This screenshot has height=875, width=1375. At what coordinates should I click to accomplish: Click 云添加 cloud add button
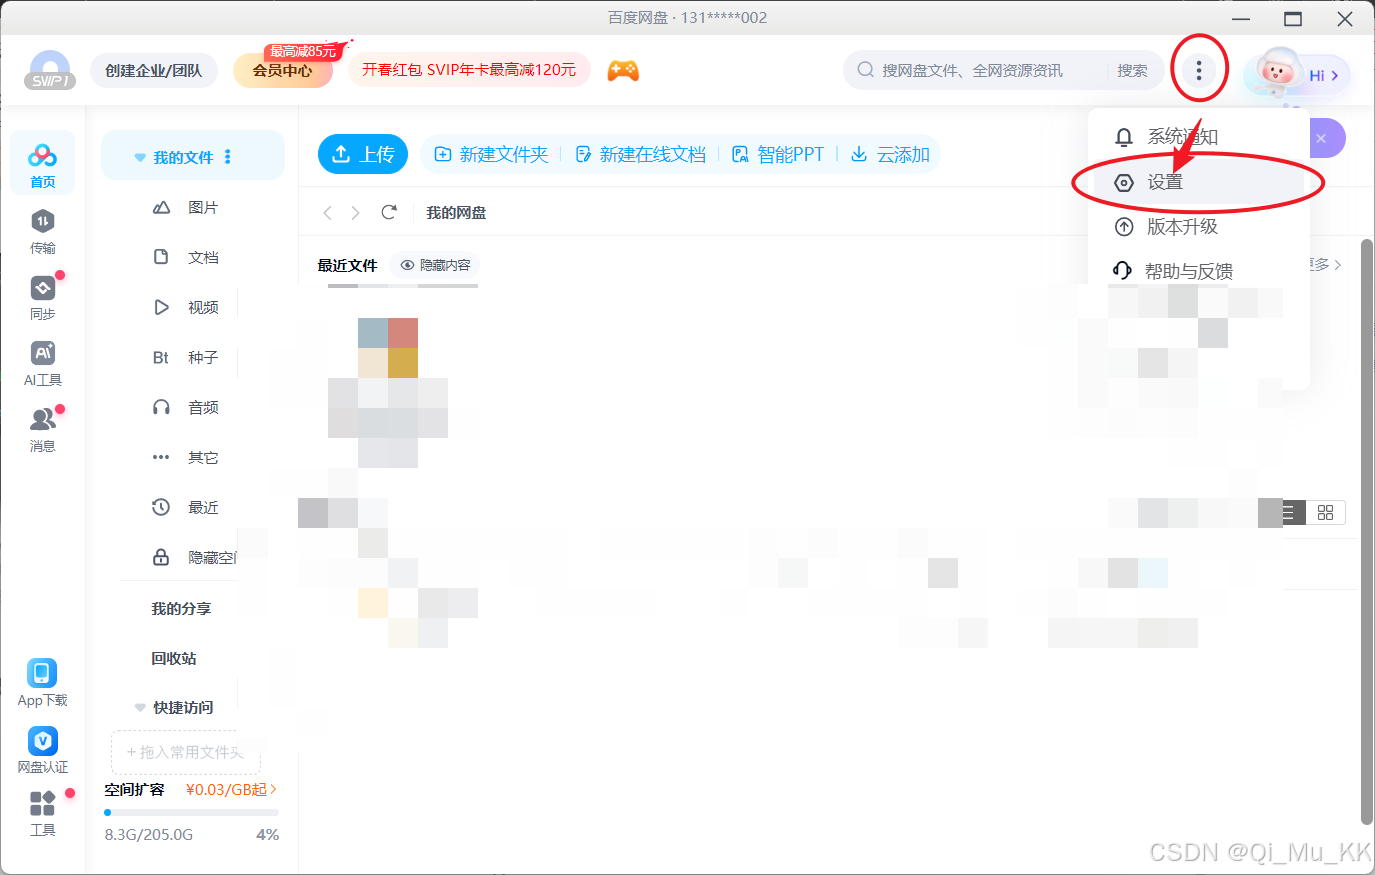[890, 154]
